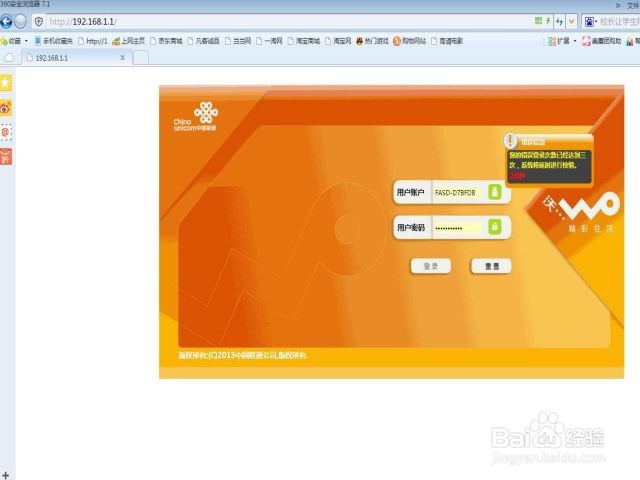Screen dimensions: 640x480
Task: Click the yellow error message text in the popup
Action: pyautogui.click(x=547, y=160)
